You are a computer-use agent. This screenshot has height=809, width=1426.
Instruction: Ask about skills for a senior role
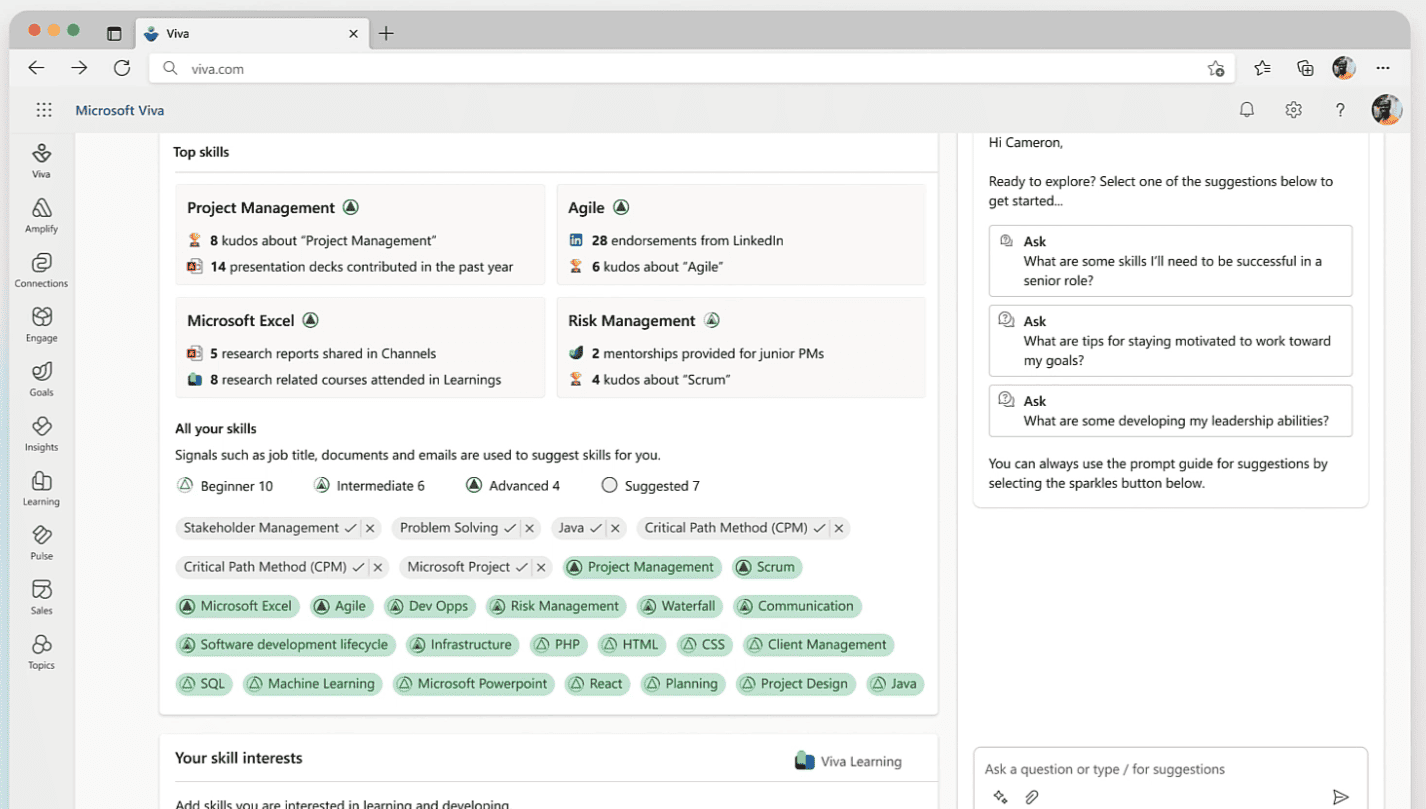[1170, 261]
